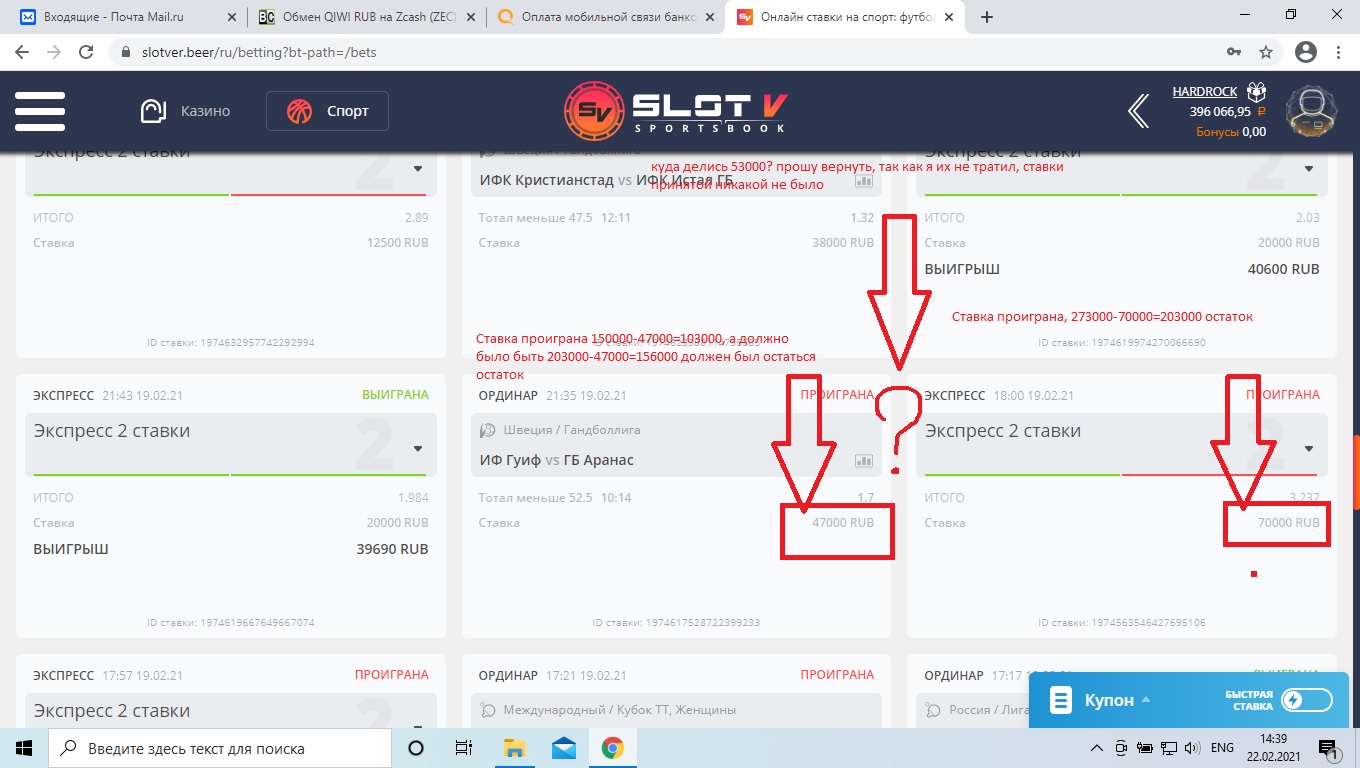The height and width of the screenshot is (768, 1360).
Task: Go back to the previous page
Action: click(x=22, y=52)
